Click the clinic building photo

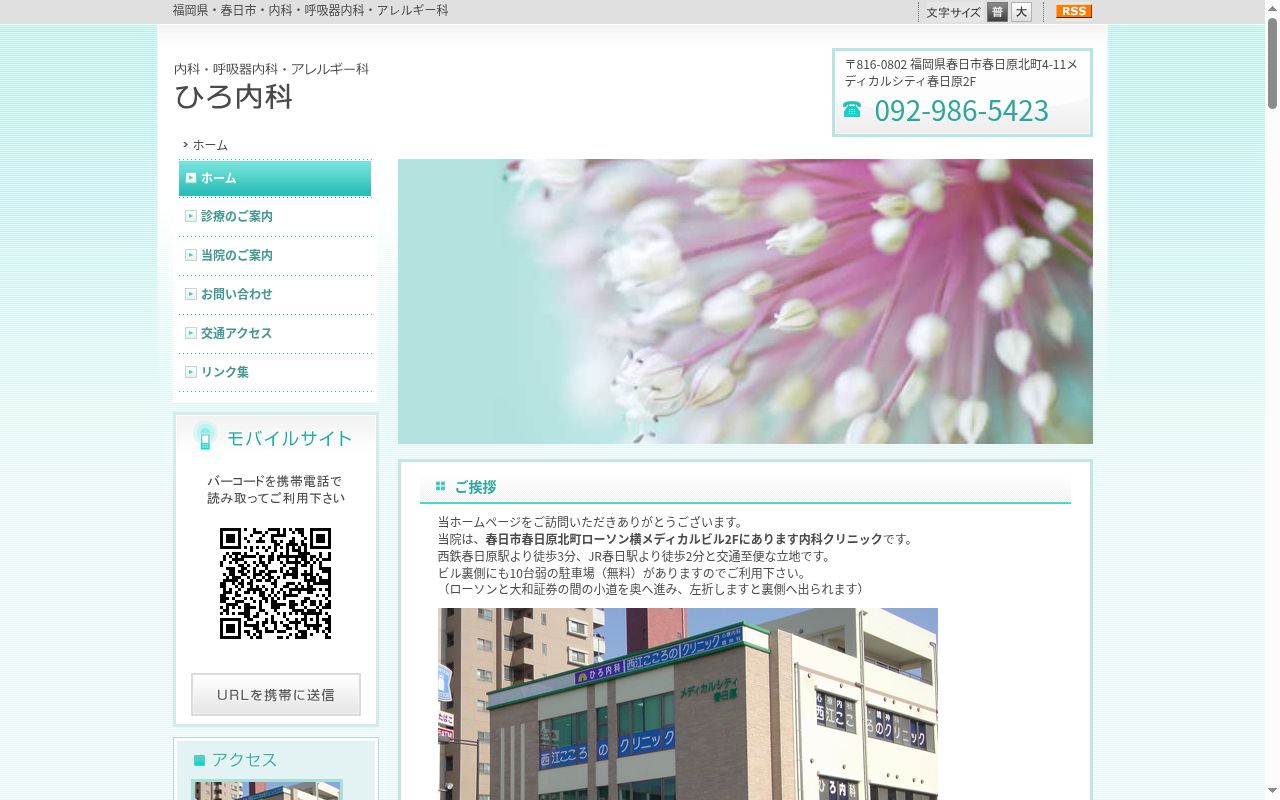click(x=688, y=704)
